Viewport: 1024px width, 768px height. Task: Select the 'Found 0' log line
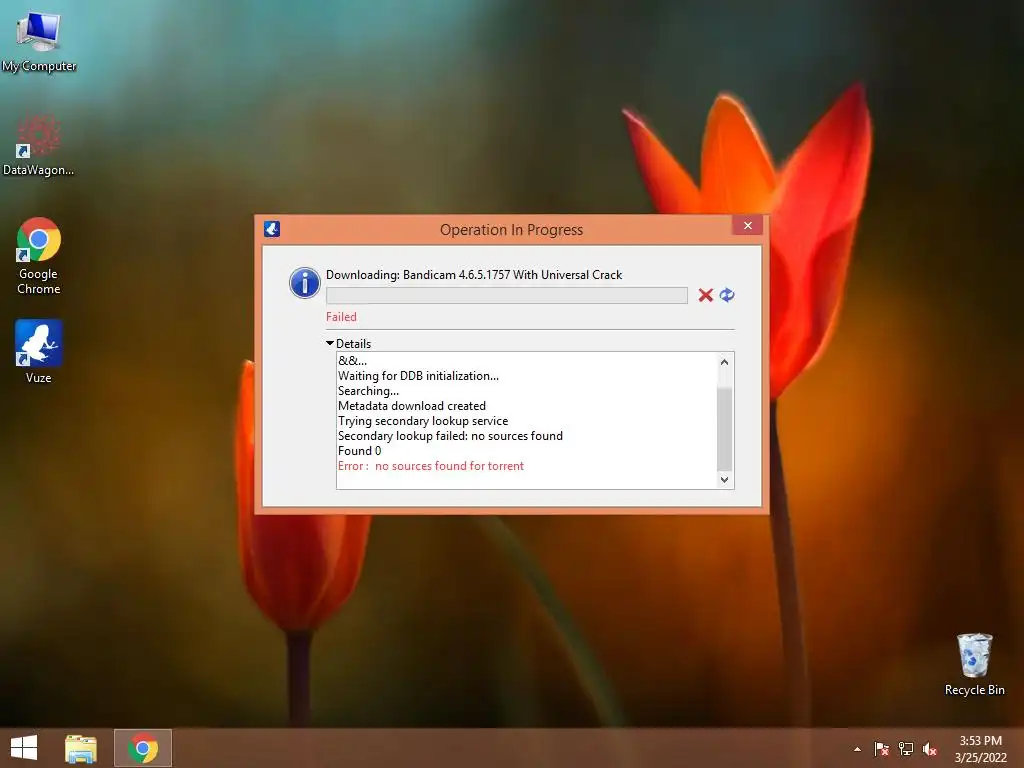[x=359, y=451]
